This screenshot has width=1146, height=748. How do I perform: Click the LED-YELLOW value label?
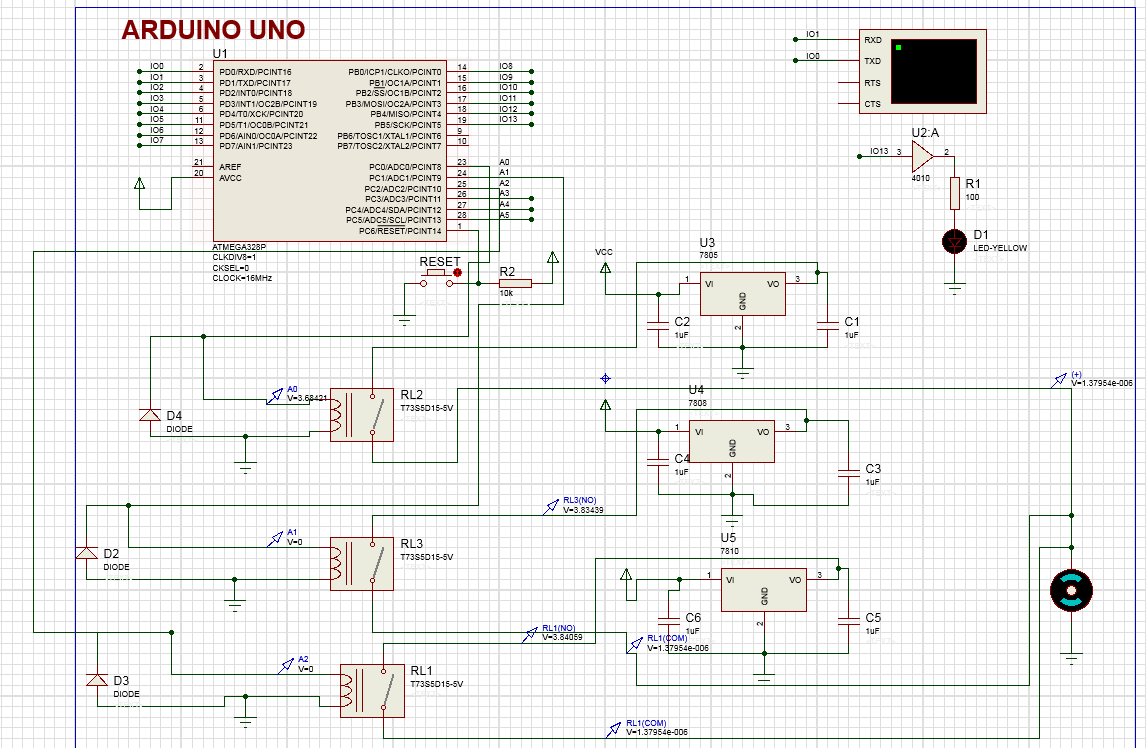point(1000,248)
